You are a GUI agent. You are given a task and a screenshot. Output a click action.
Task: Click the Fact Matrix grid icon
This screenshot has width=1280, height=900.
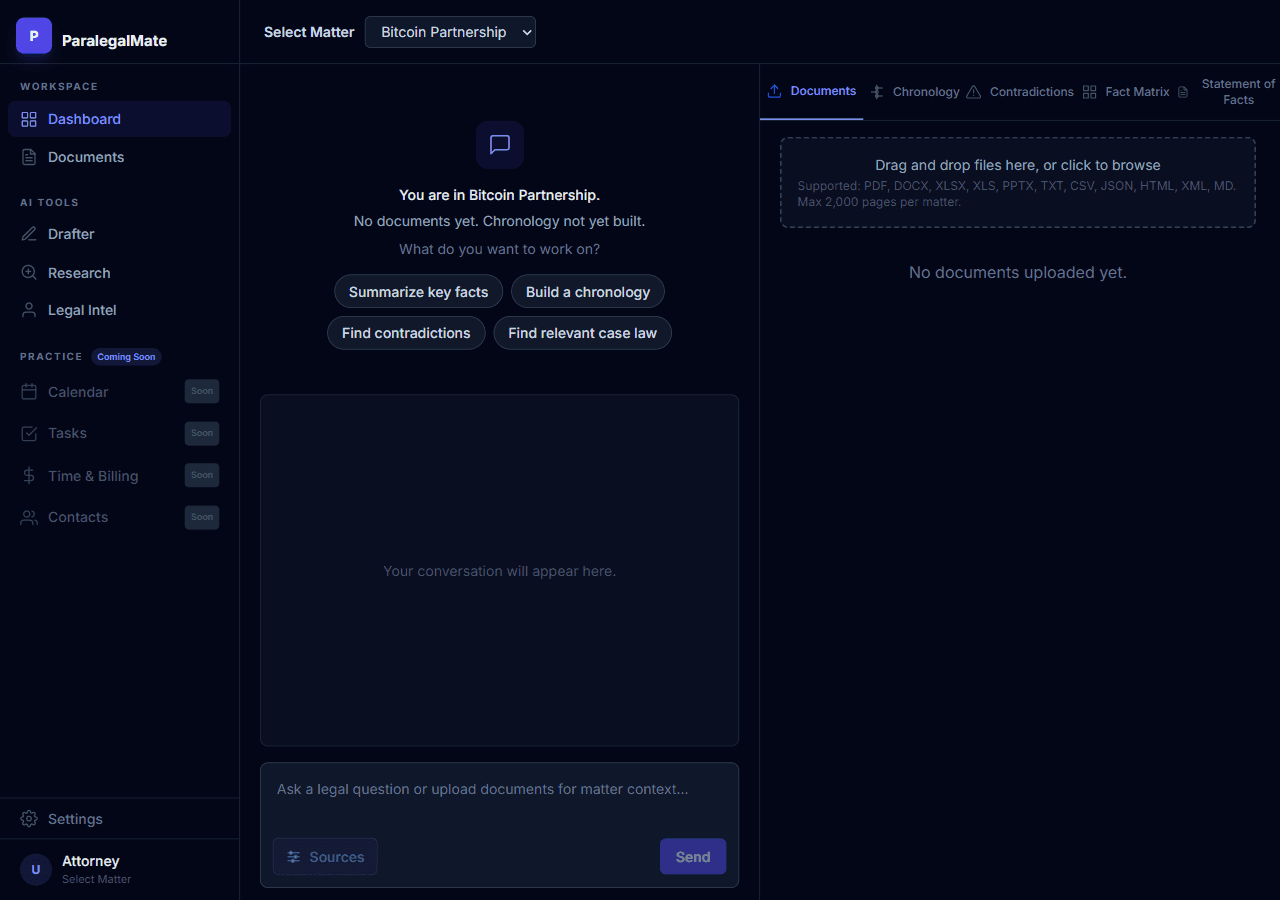(1089, 91)
